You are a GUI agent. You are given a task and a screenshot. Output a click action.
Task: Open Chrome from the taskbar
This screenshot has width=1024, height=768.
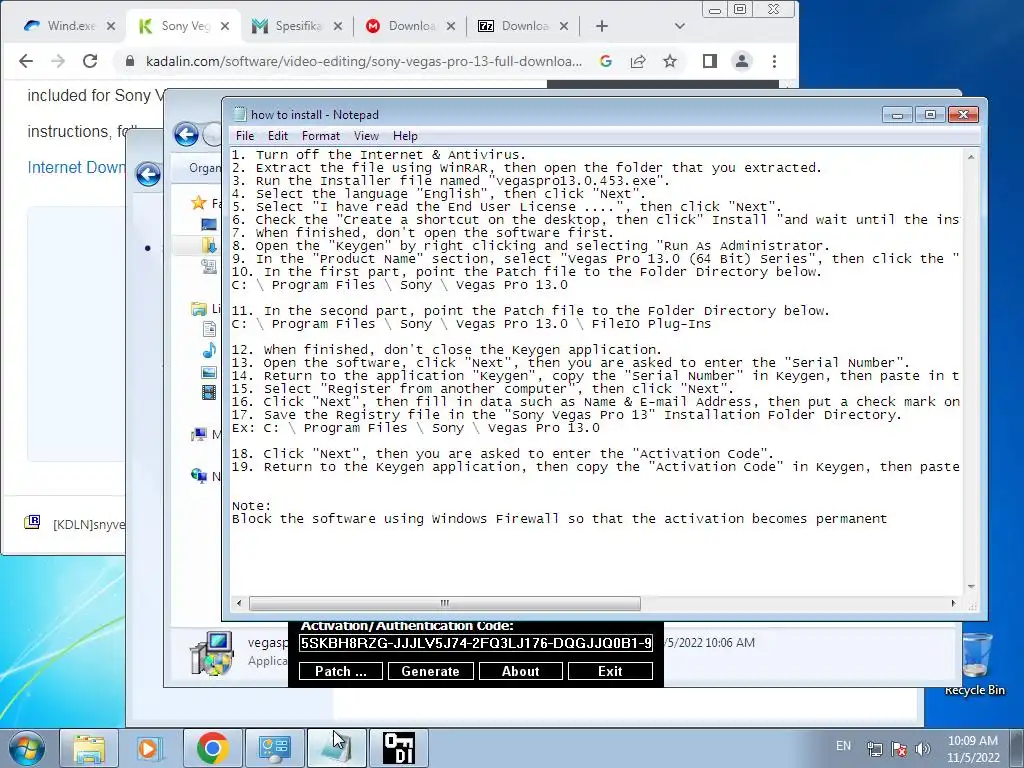(x=212, y=748)
